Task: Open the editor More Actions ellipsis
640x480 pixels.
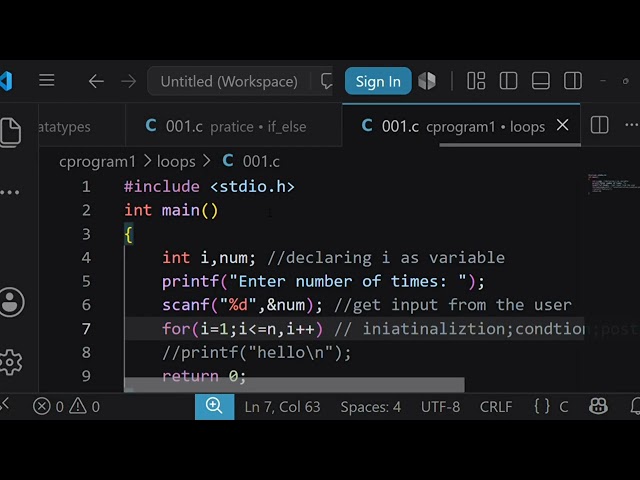Action: (x=631, y=125)
